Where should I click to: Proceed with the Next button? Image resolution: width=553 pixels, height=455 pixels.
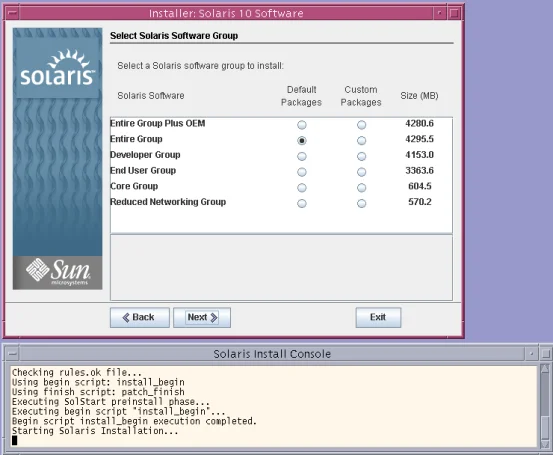pos(202,317)
